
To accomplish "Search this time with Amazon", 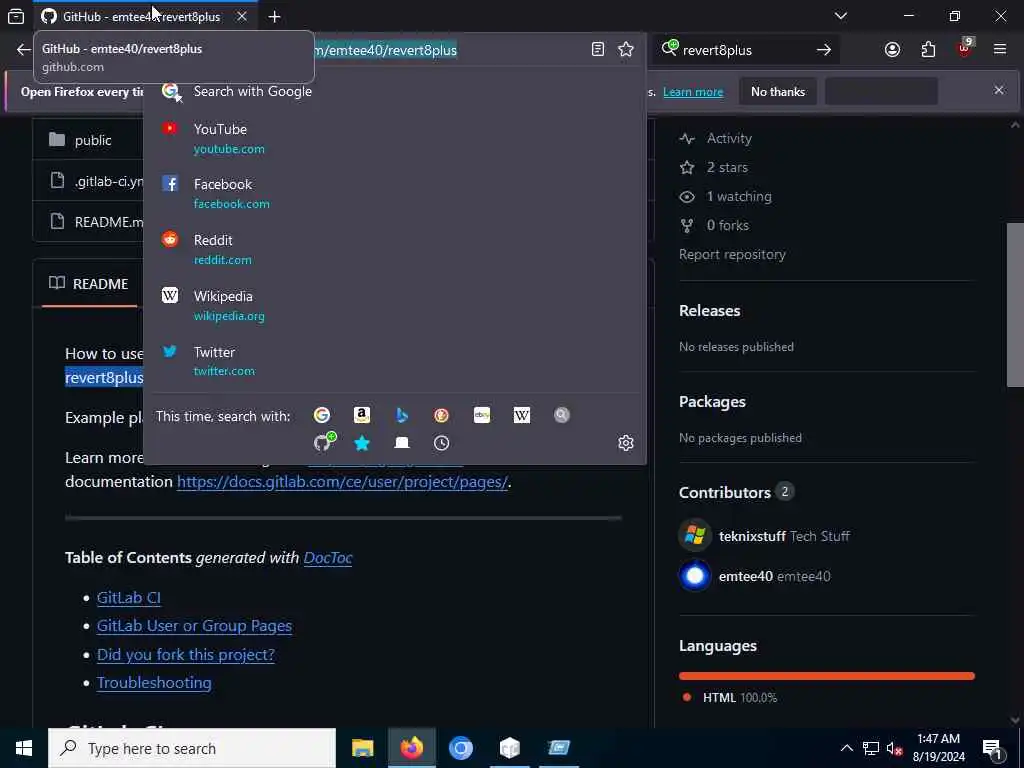I will 362,415.
